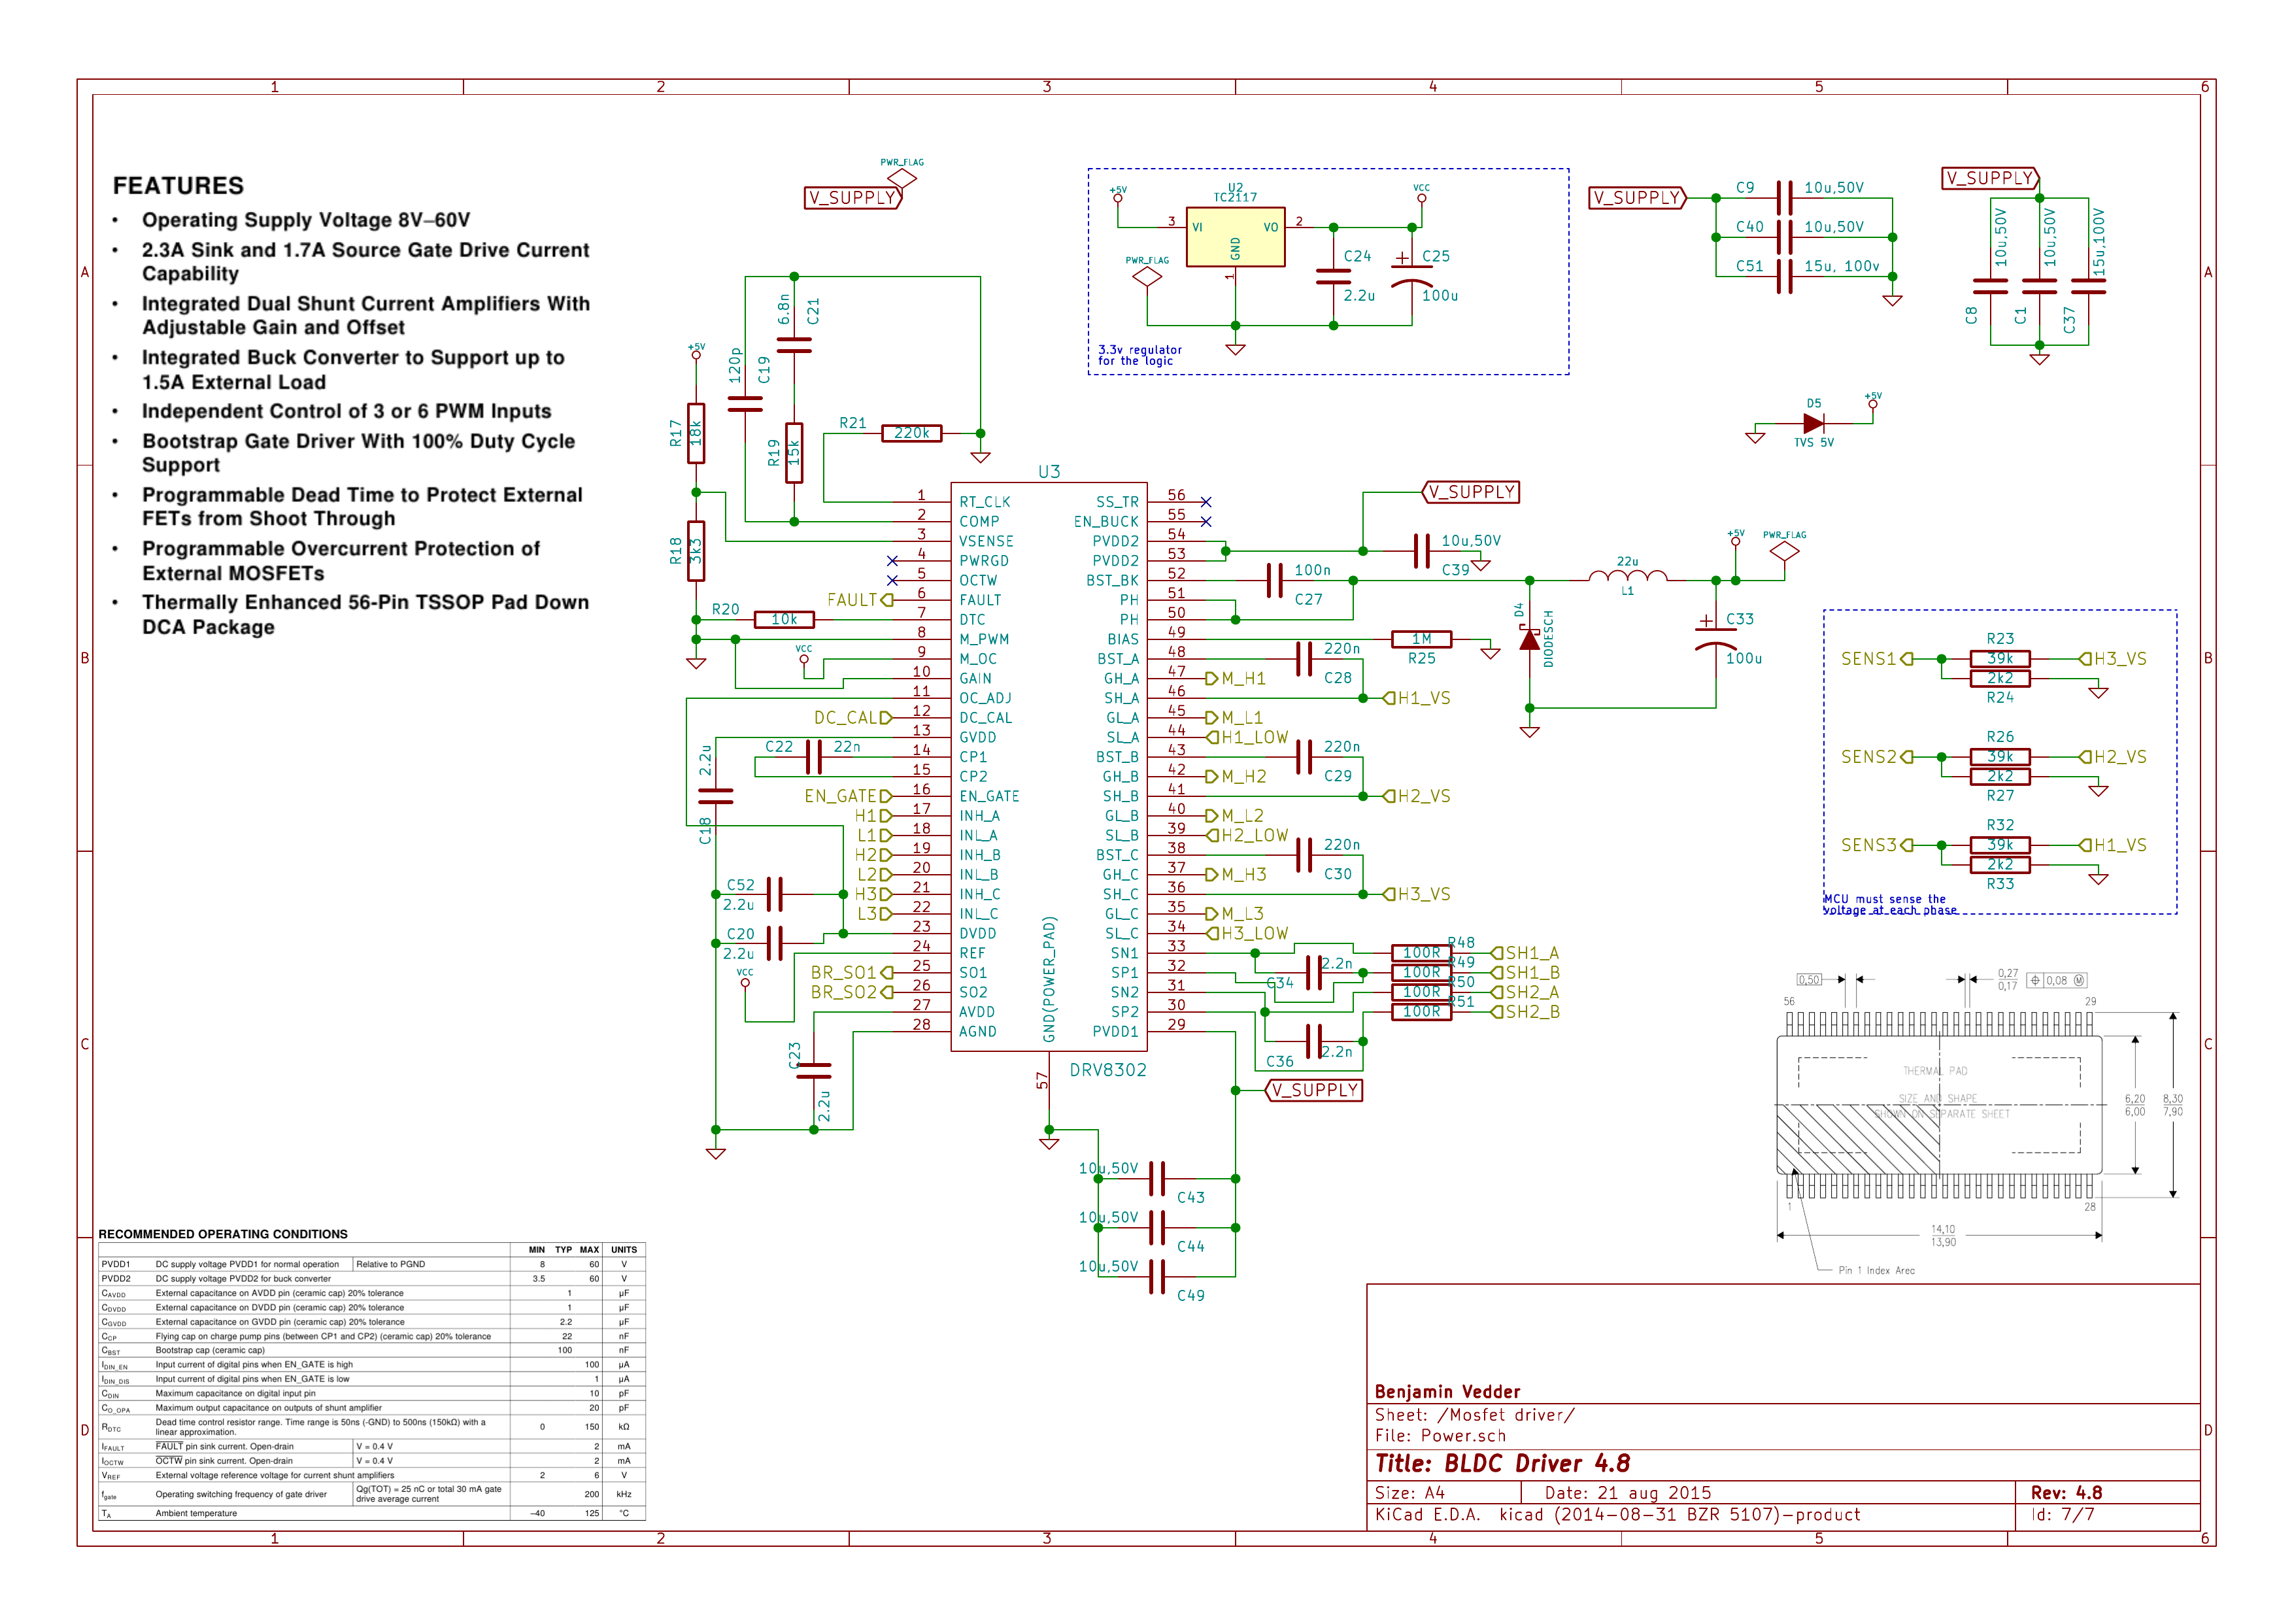
Task: Select the R17 18k resistor
Action: point(696,433)
